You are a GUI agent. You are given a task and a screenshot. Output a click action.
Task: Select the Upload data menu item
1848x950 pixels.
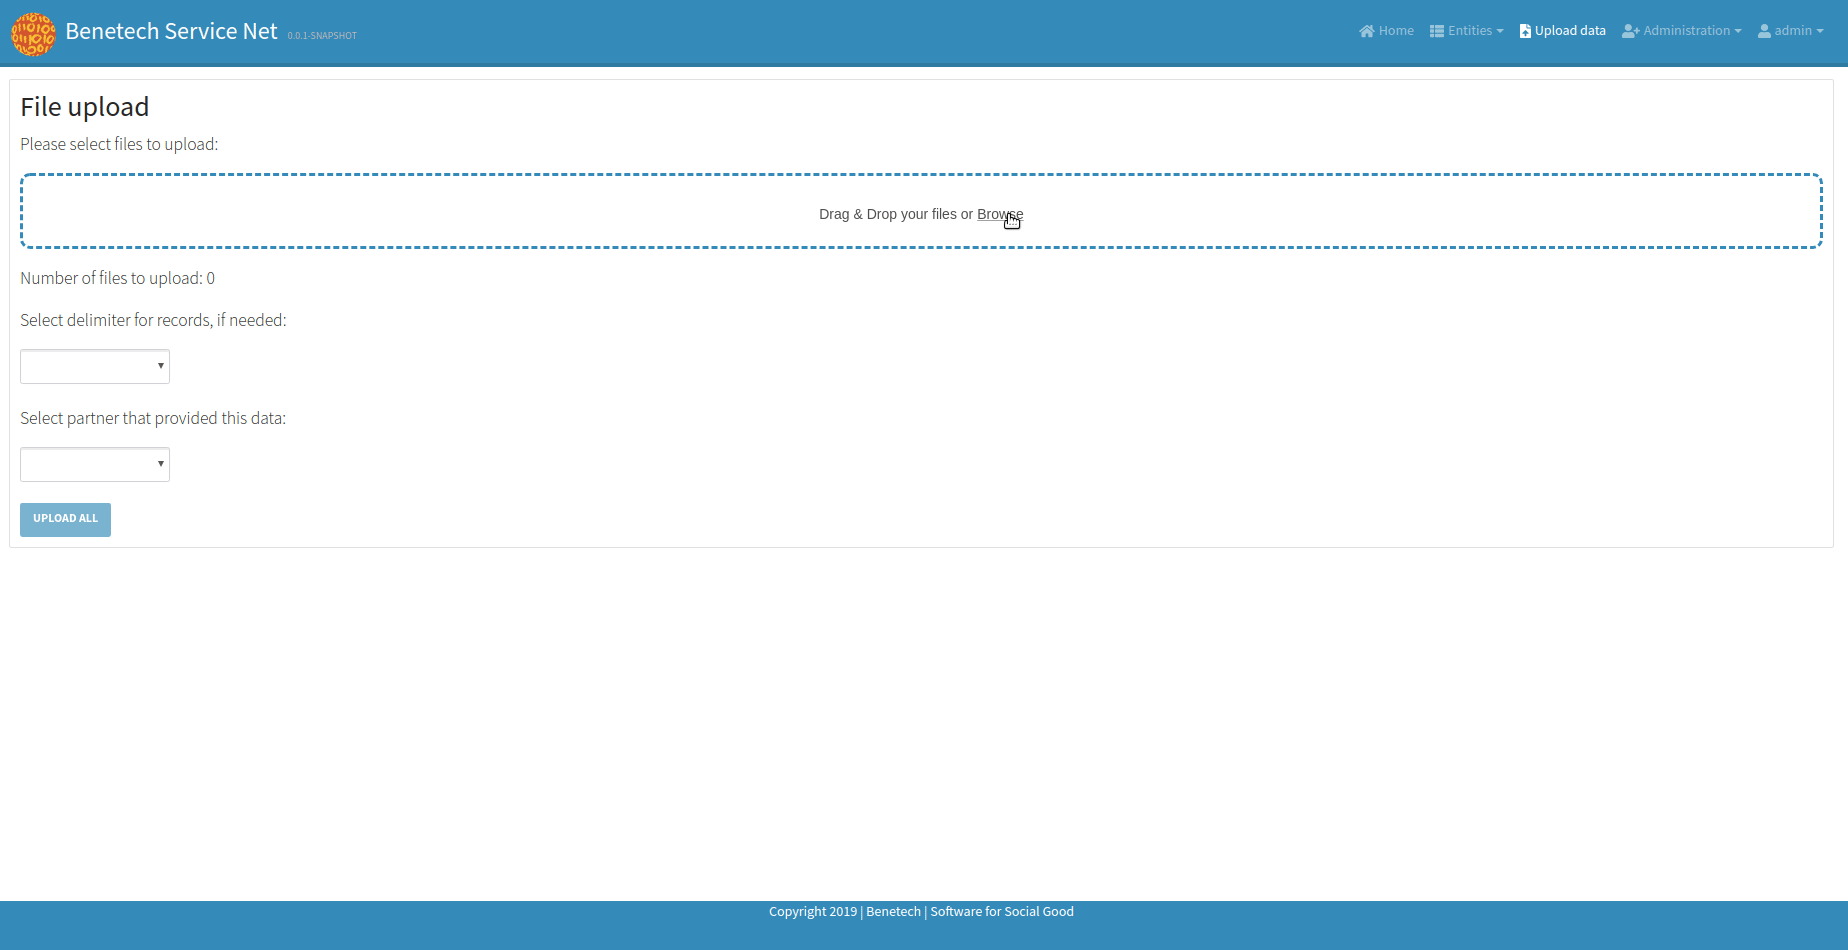click(x=1562, y=31)
